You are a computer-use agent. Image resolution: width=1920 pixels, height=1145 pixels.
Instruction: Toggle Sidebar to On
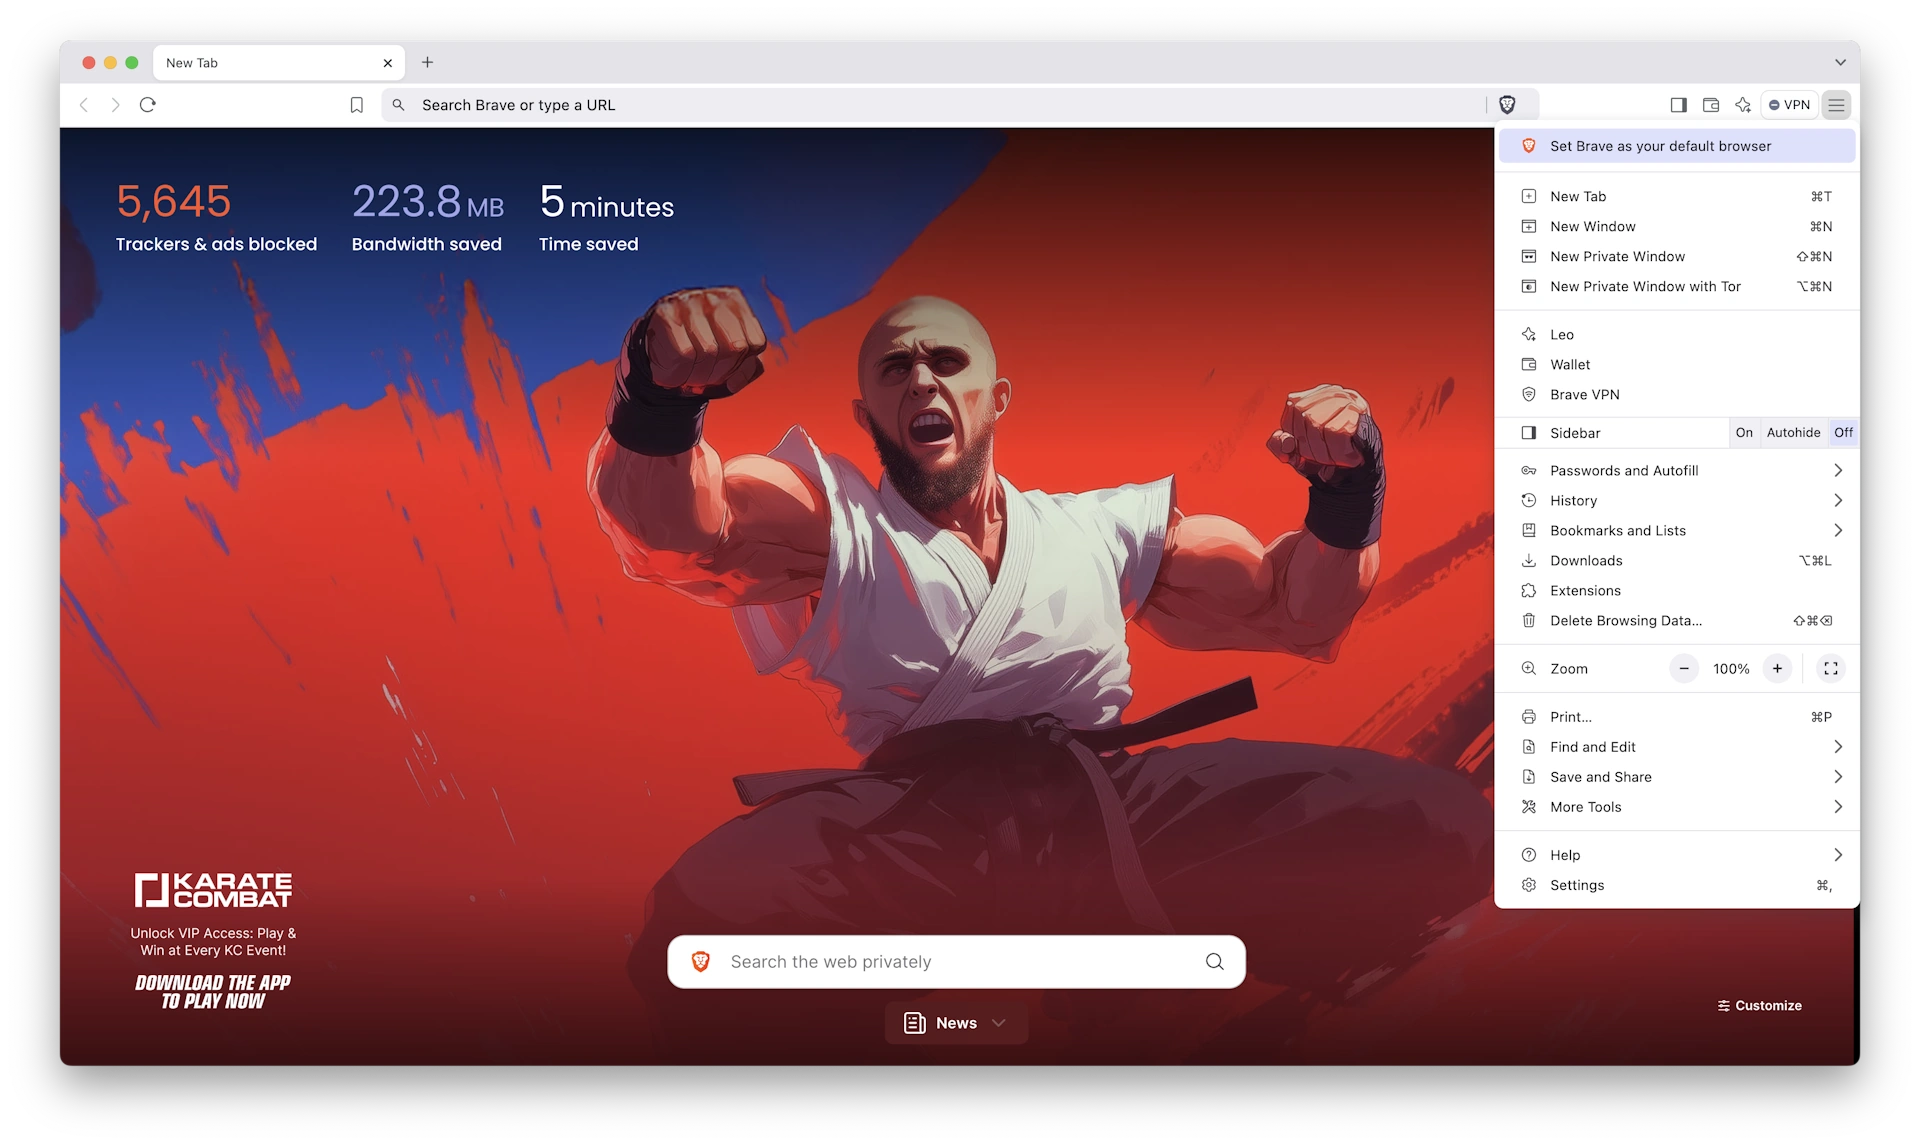(1743, 432)
